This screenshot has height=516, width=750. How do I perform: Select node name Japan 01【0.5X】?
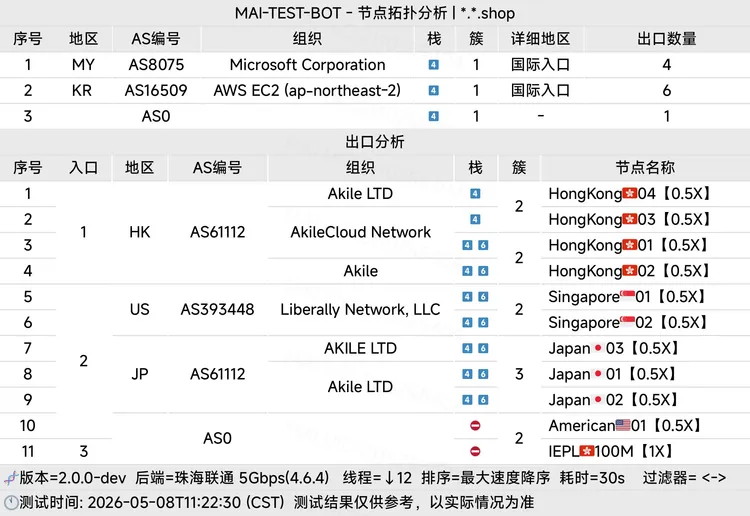tap(612, 374)
